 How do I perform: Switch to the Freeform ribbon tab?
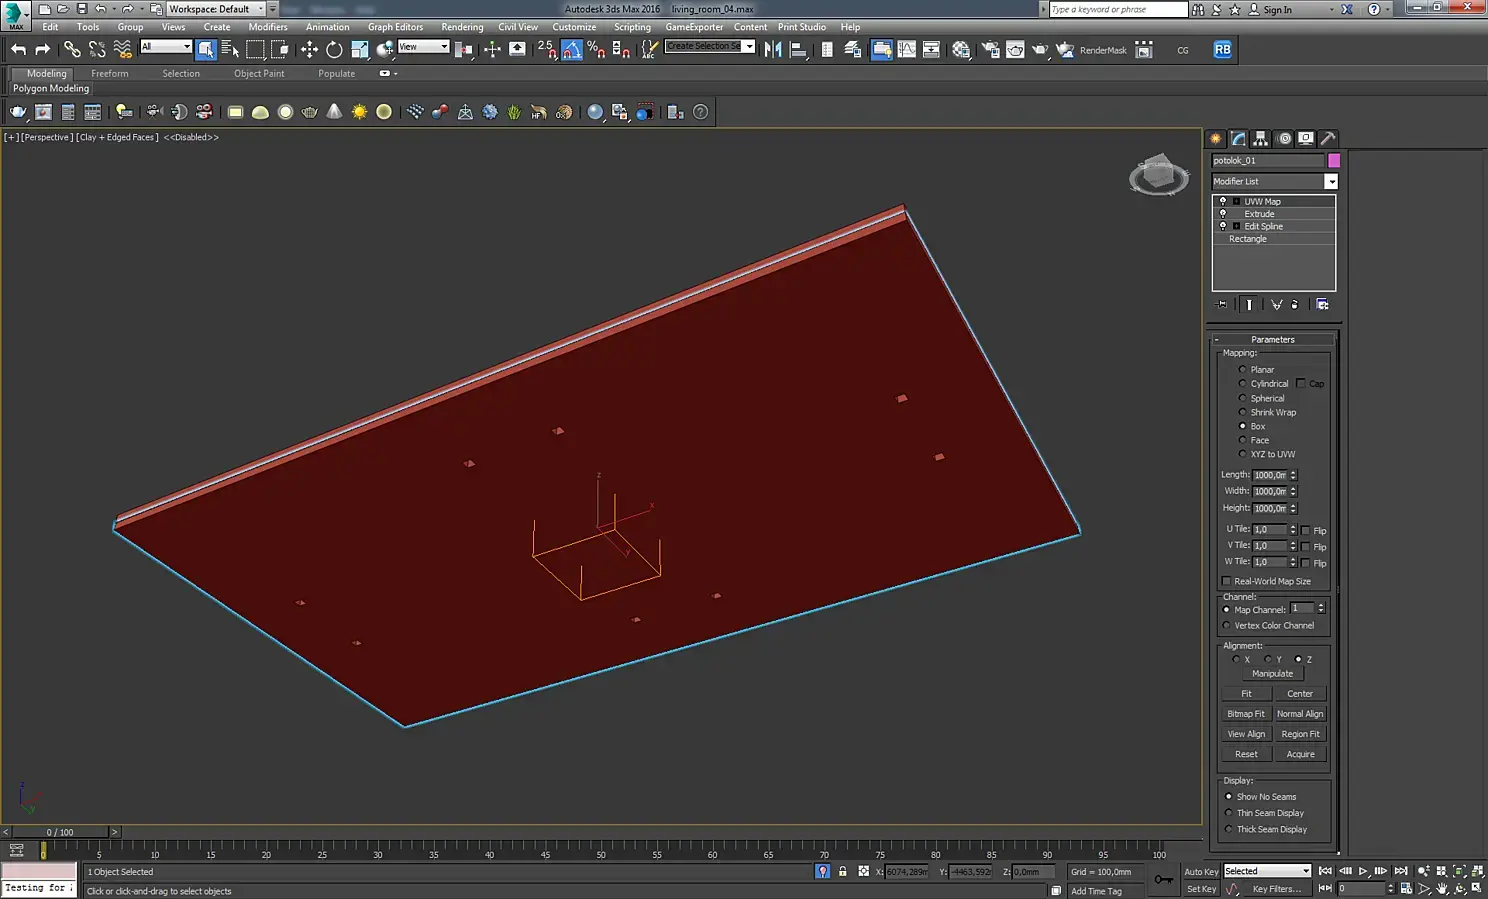coord(110,73)
